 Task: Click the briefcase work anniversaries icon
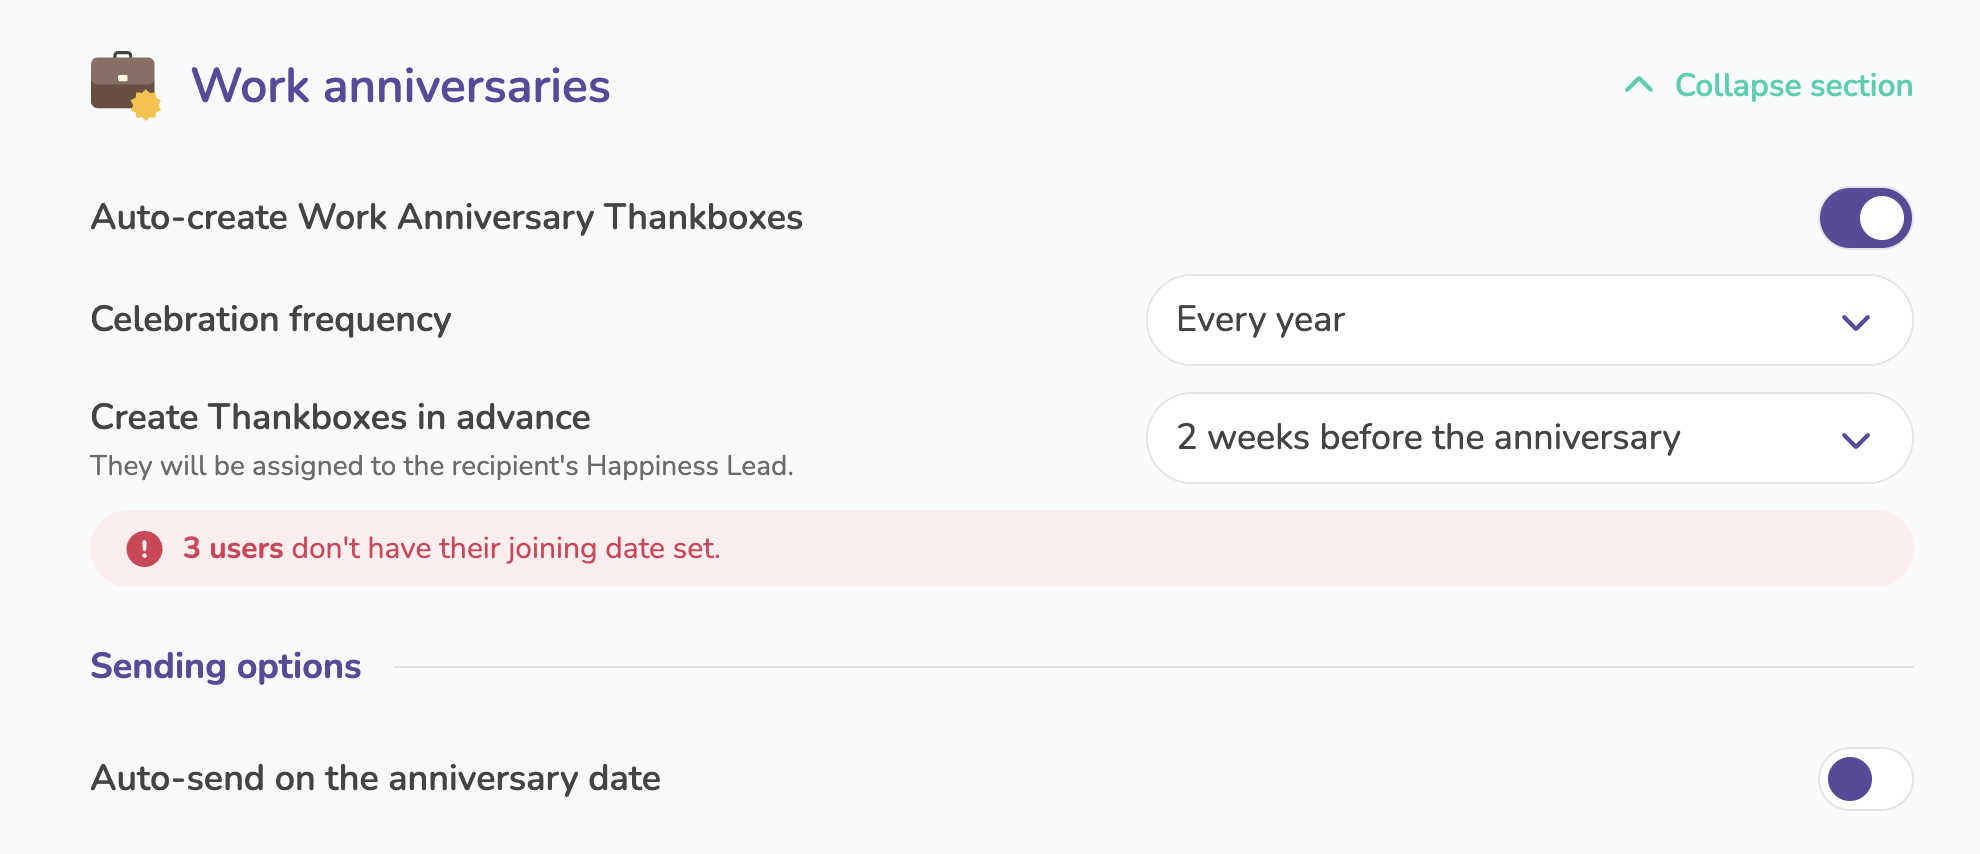click(125, 85)
